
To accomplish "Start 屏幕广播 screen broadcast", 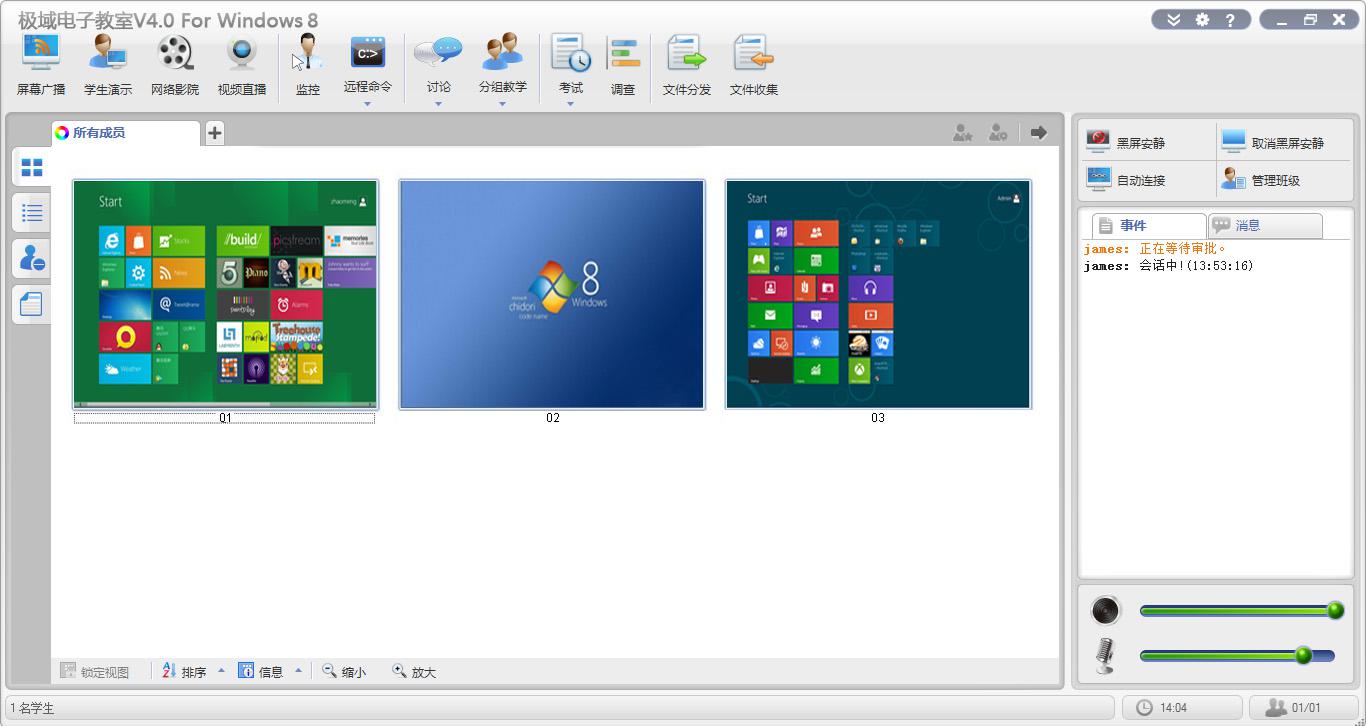I will [x=41, y=65].
